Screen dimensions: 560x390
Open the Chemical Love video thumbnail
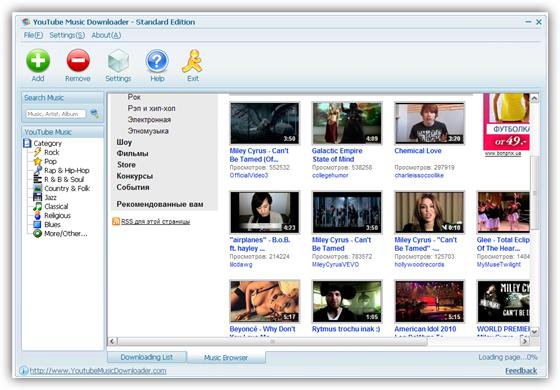point(429,123)
